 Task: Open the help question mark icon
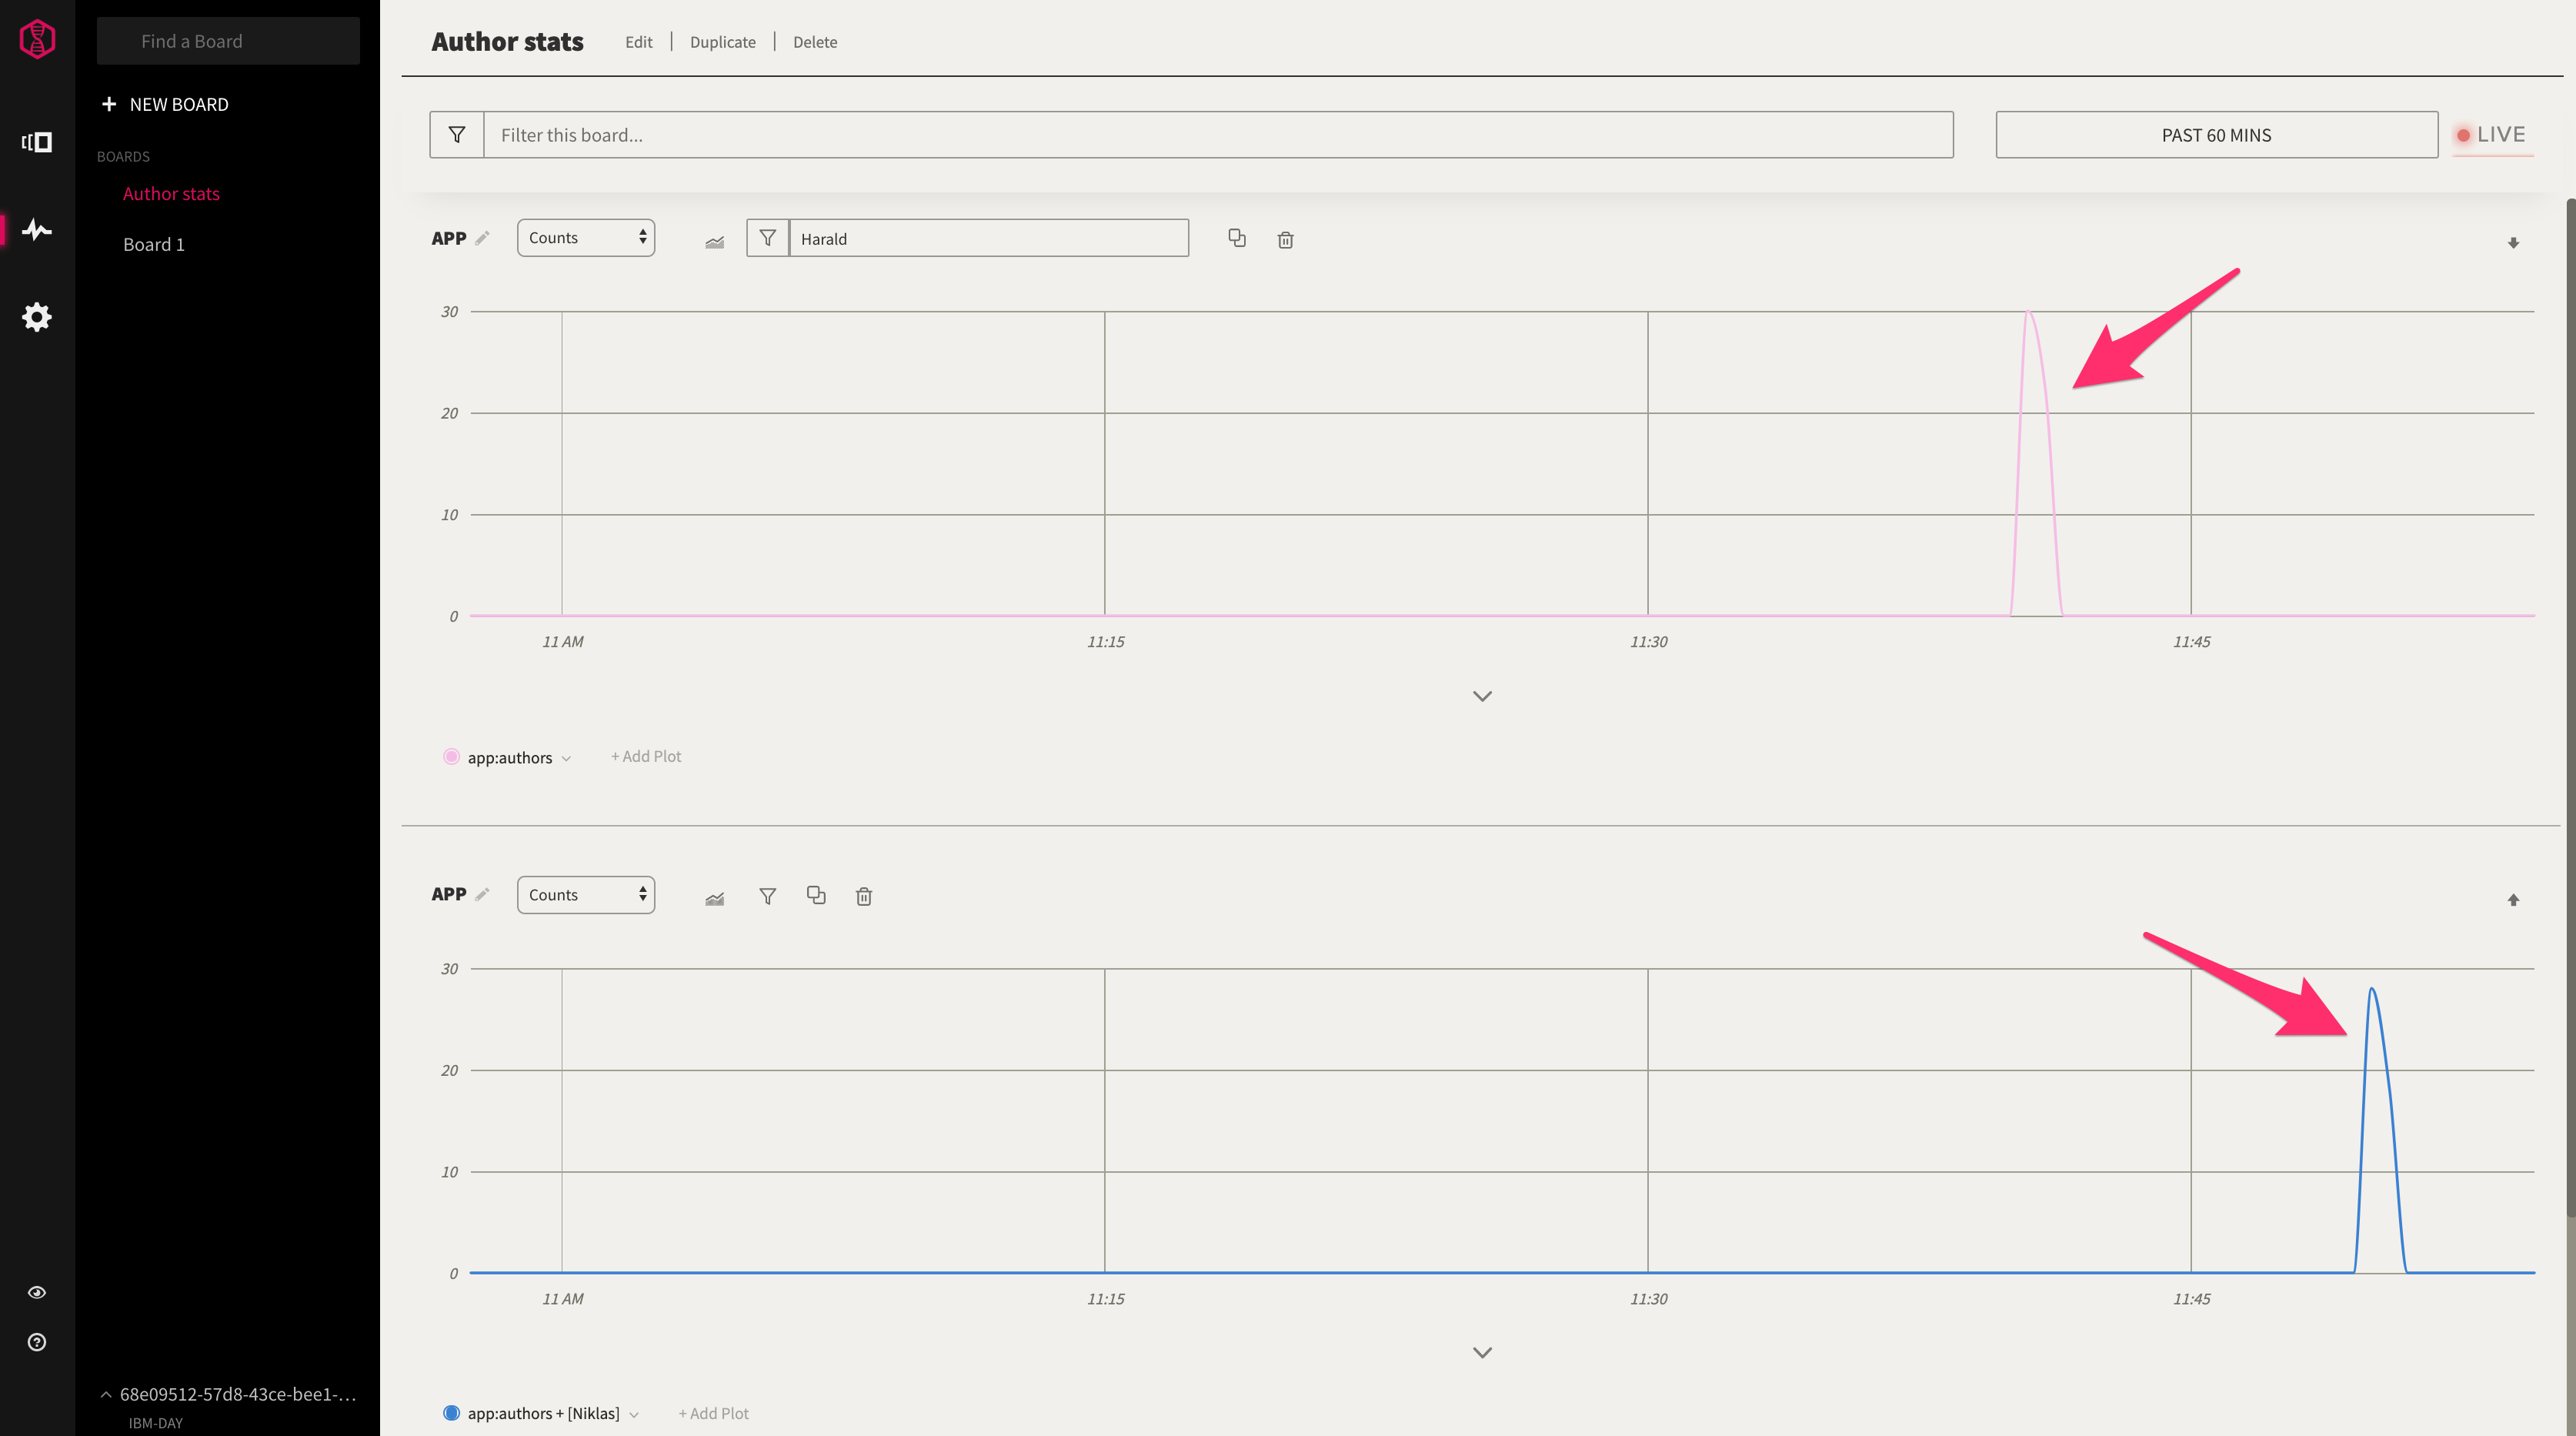(x=37, y=1342)
